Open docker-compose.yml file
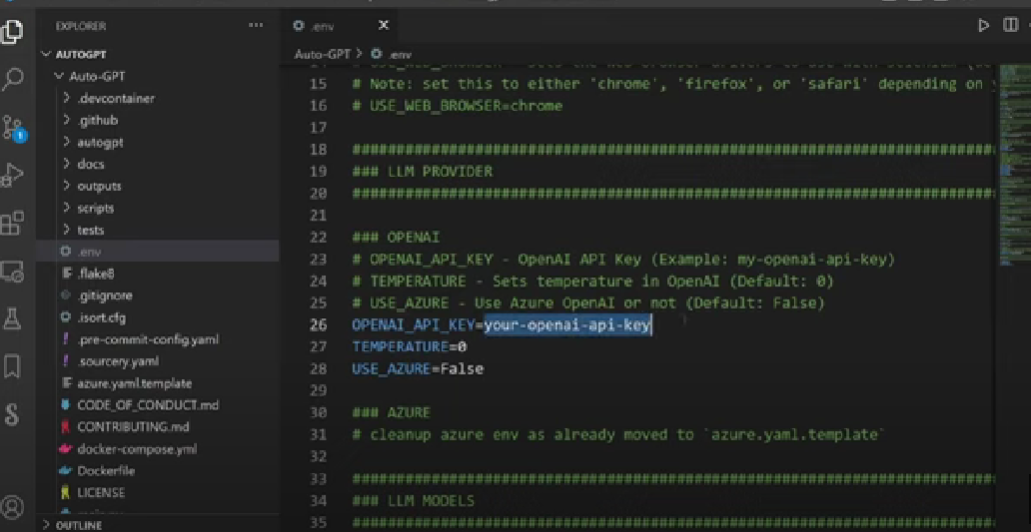 [137, 449]
